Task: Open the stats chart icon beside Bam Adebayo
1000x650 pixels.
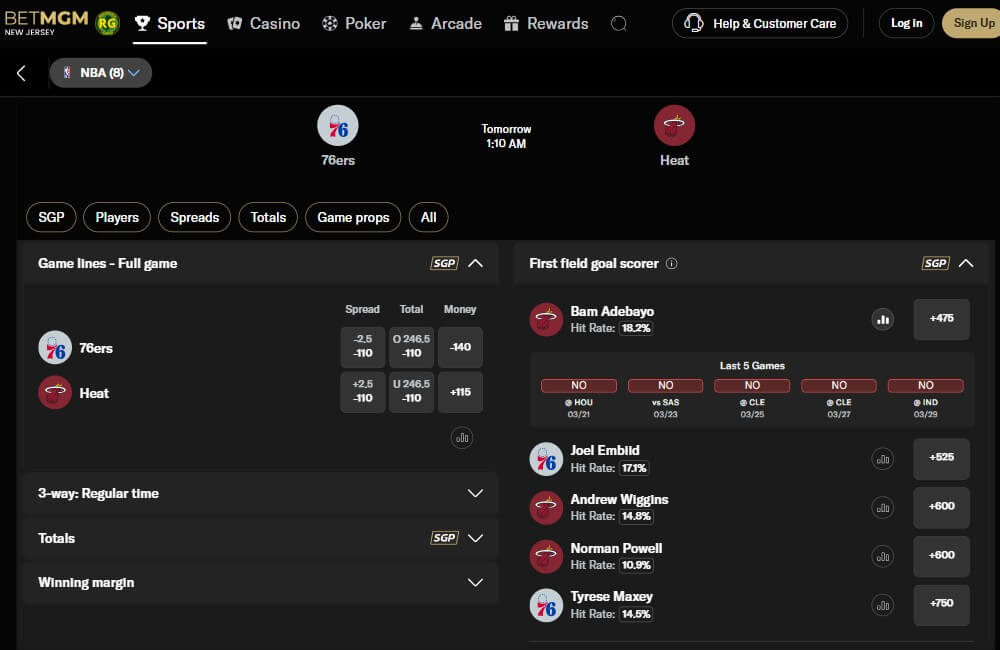Action: (x=883, y=319)
